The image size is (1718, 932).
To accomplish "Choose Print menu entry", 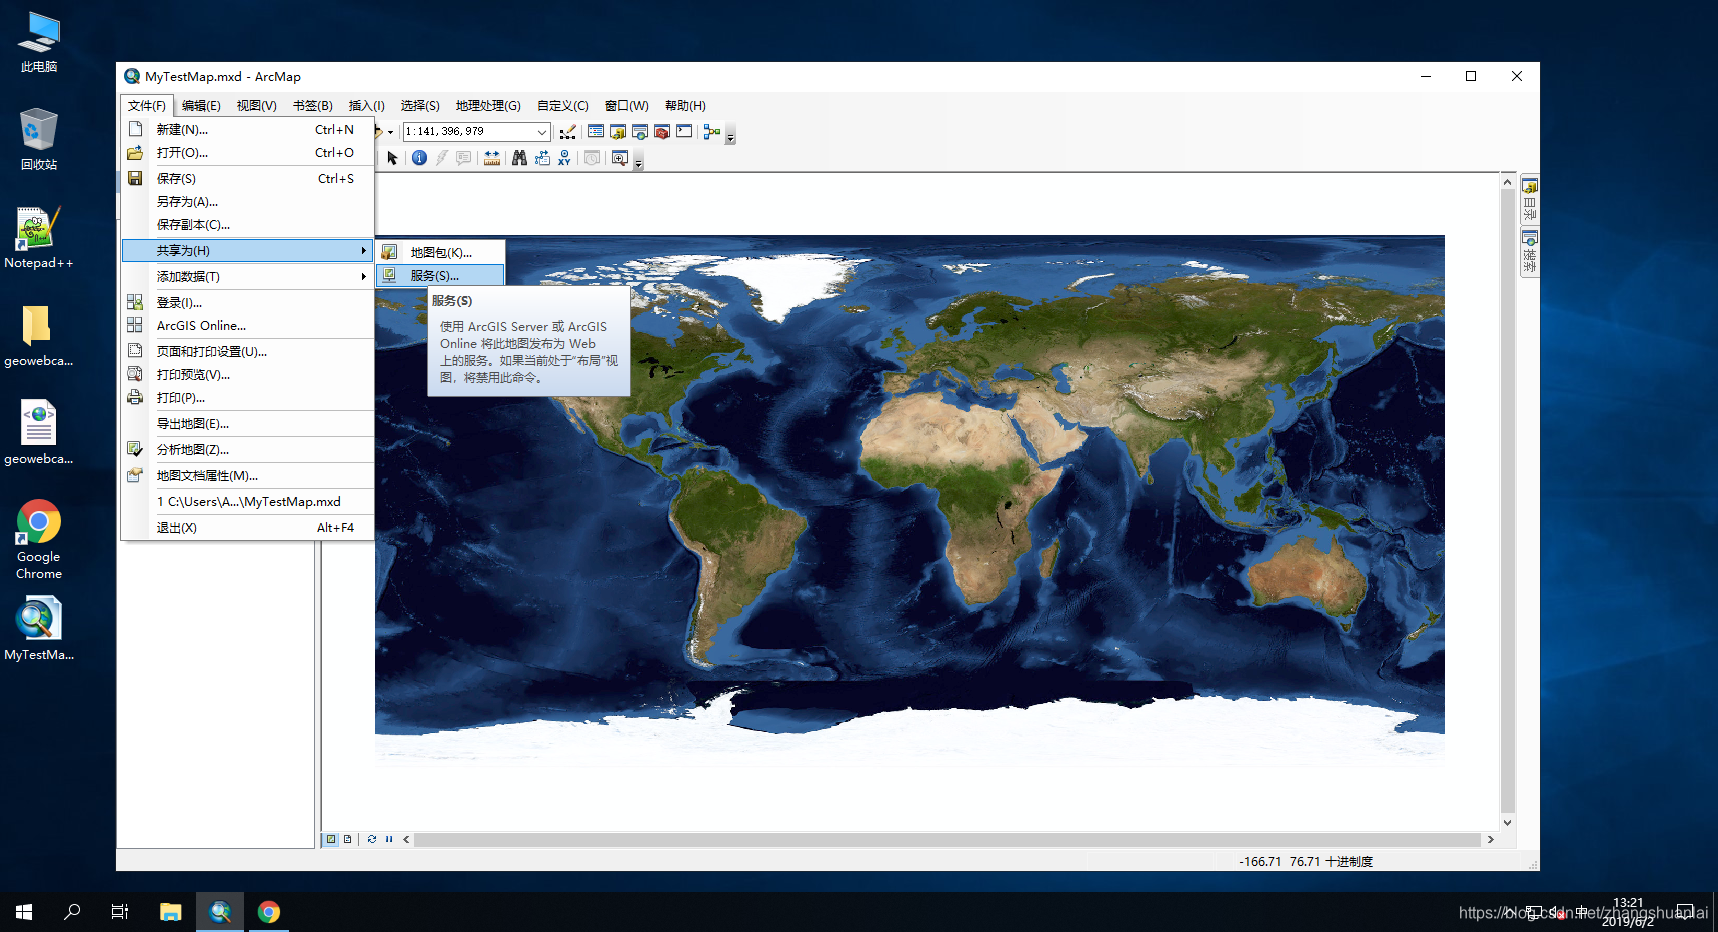I will pos(247,398).
